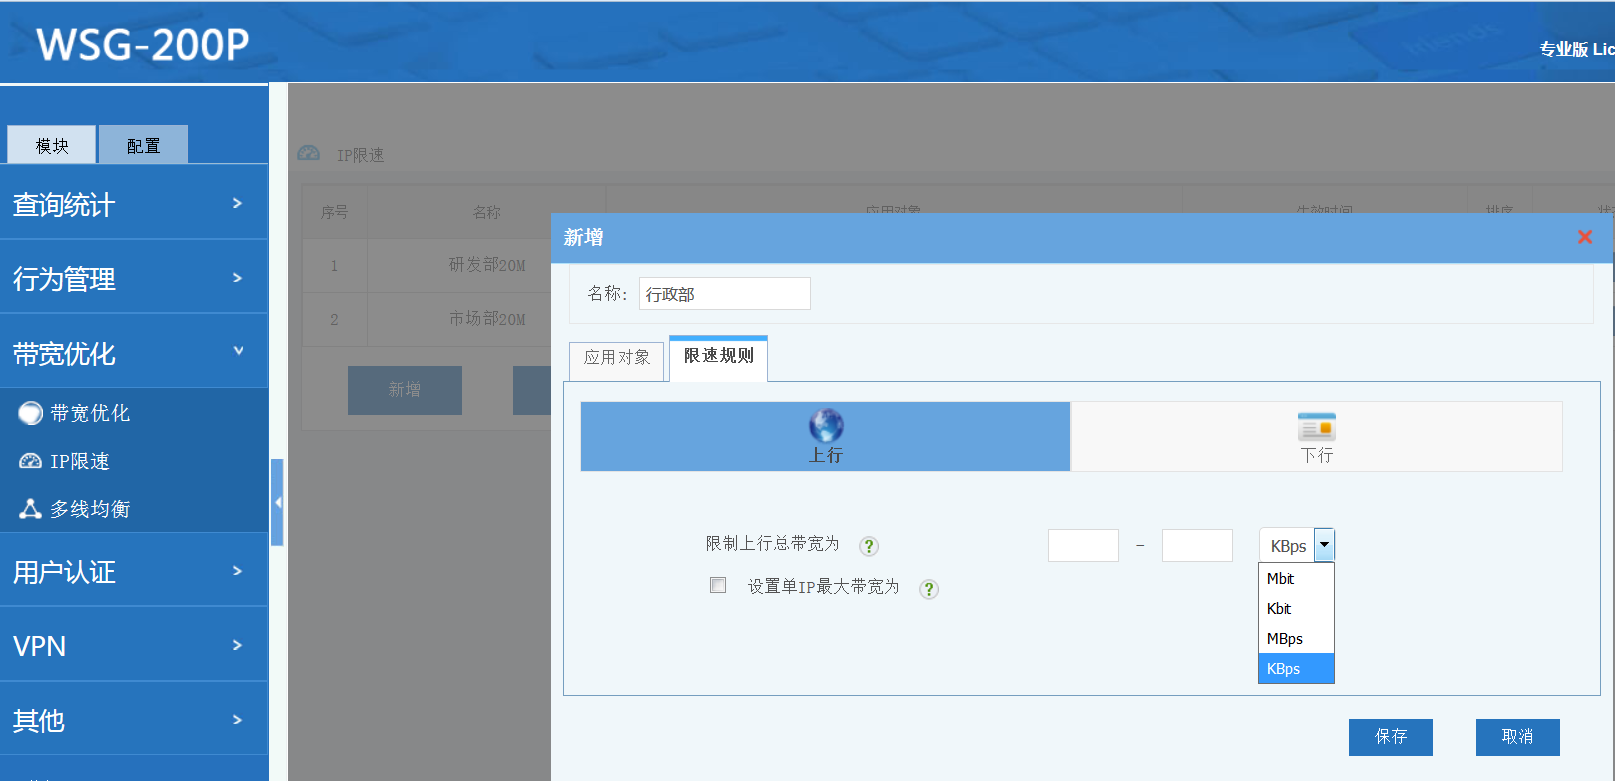
Task: Open IP限速 sidebar item with gauge icon
Action: click(x=31, y=461)
